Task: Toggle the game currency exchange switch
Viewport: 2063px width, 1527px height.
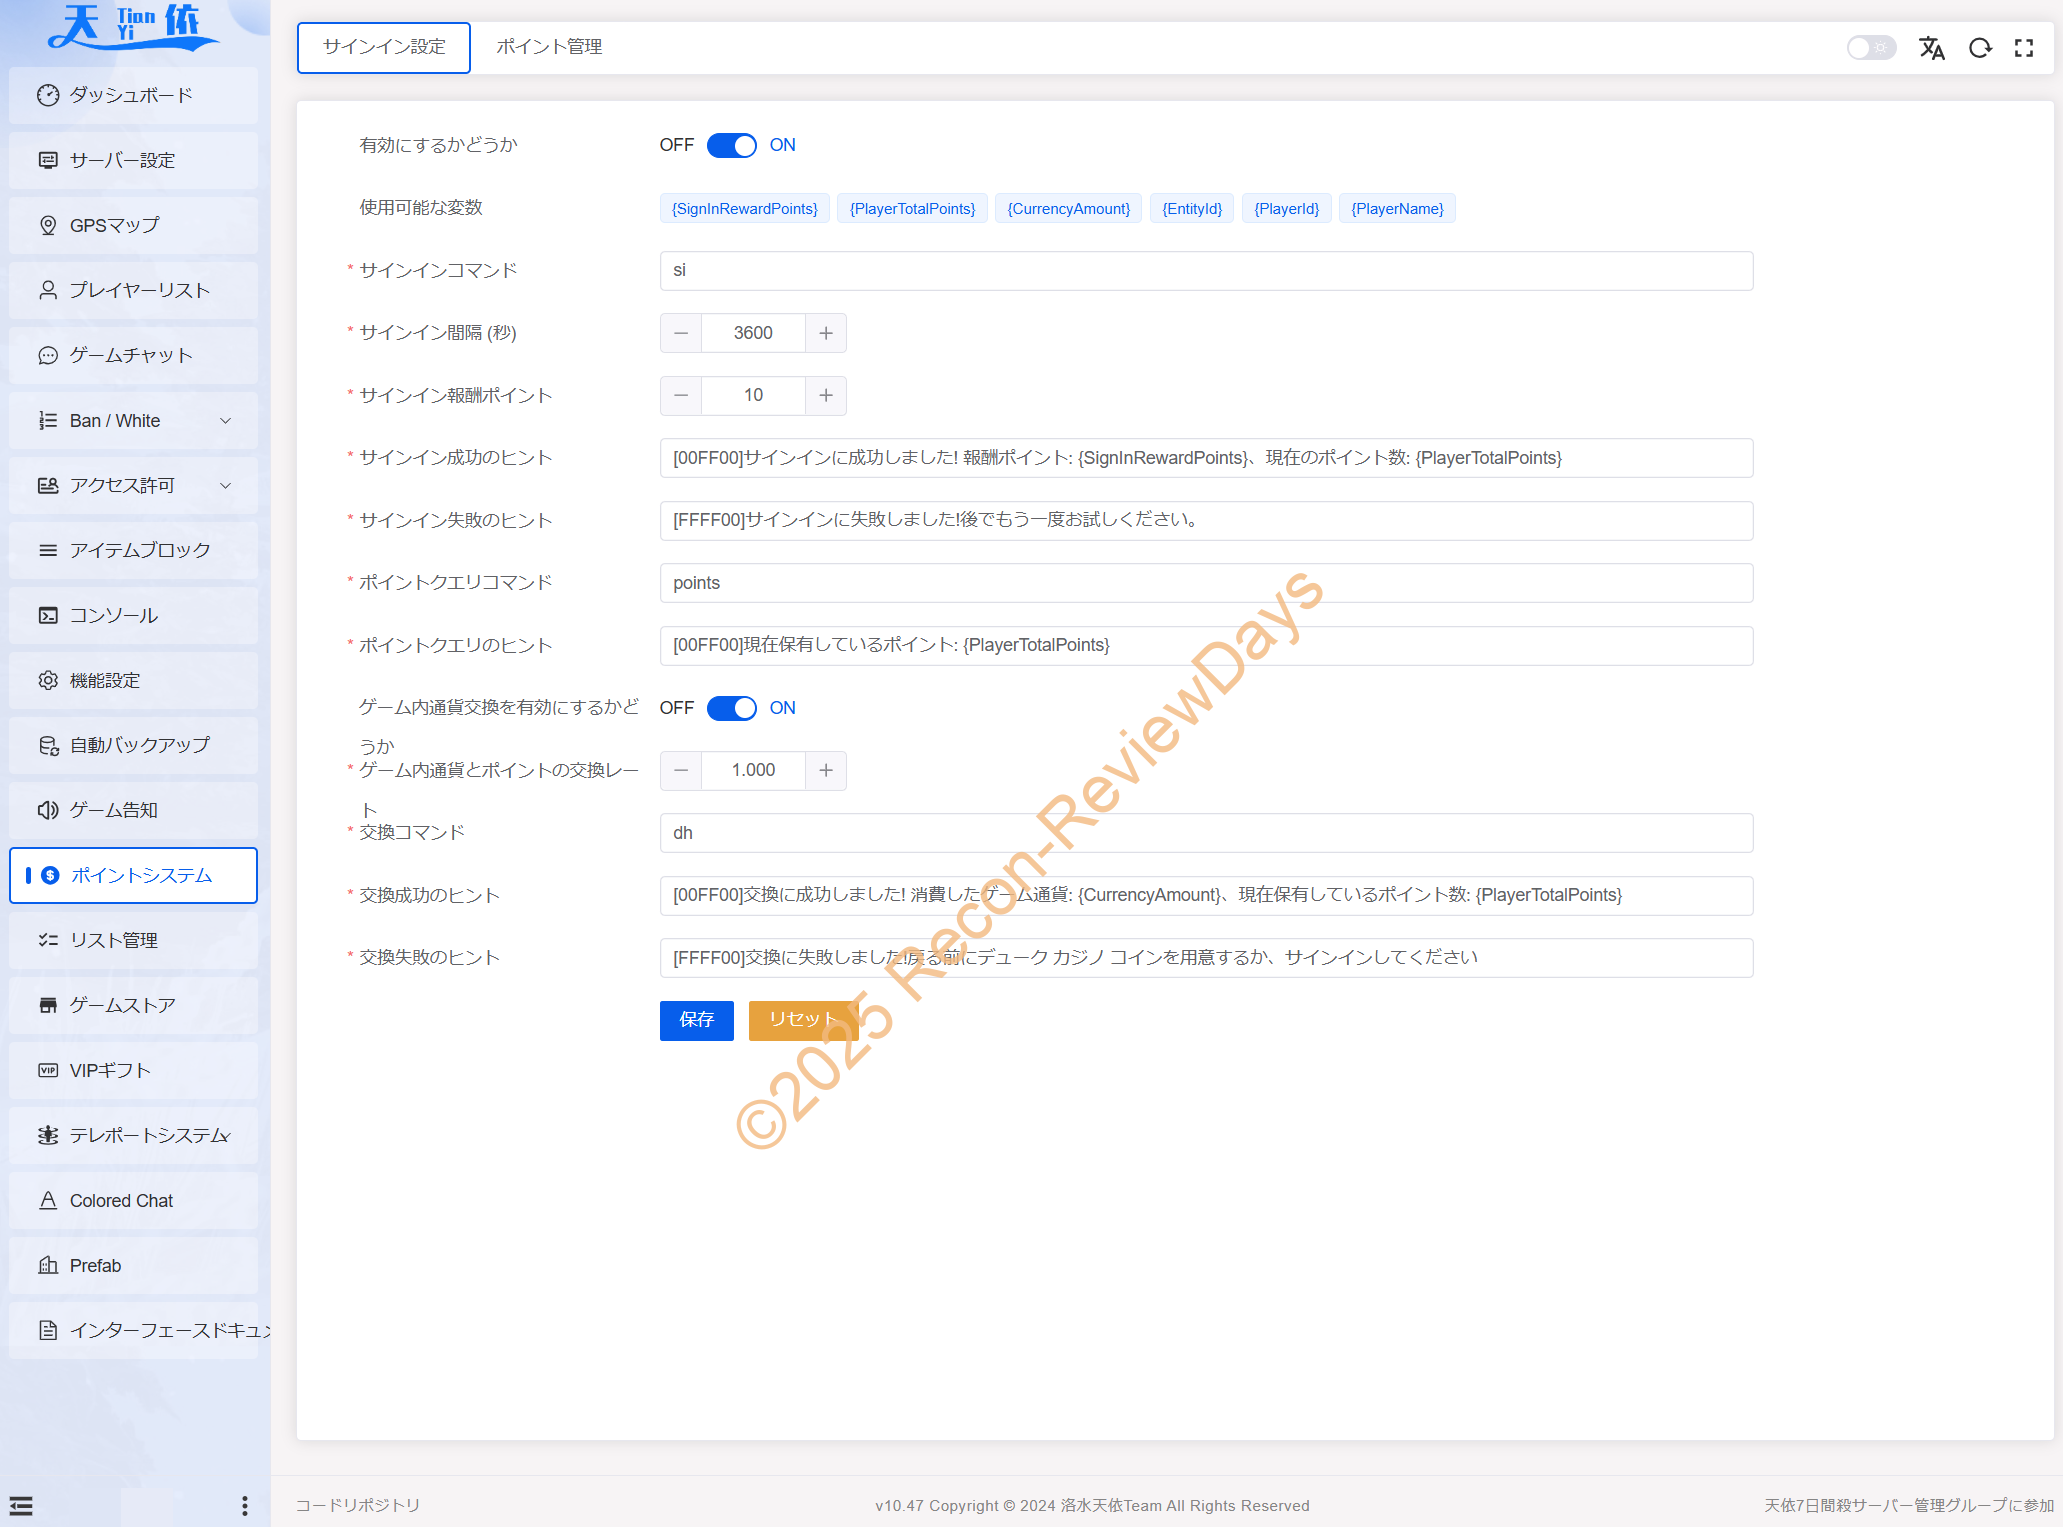Action: point(731,708)
